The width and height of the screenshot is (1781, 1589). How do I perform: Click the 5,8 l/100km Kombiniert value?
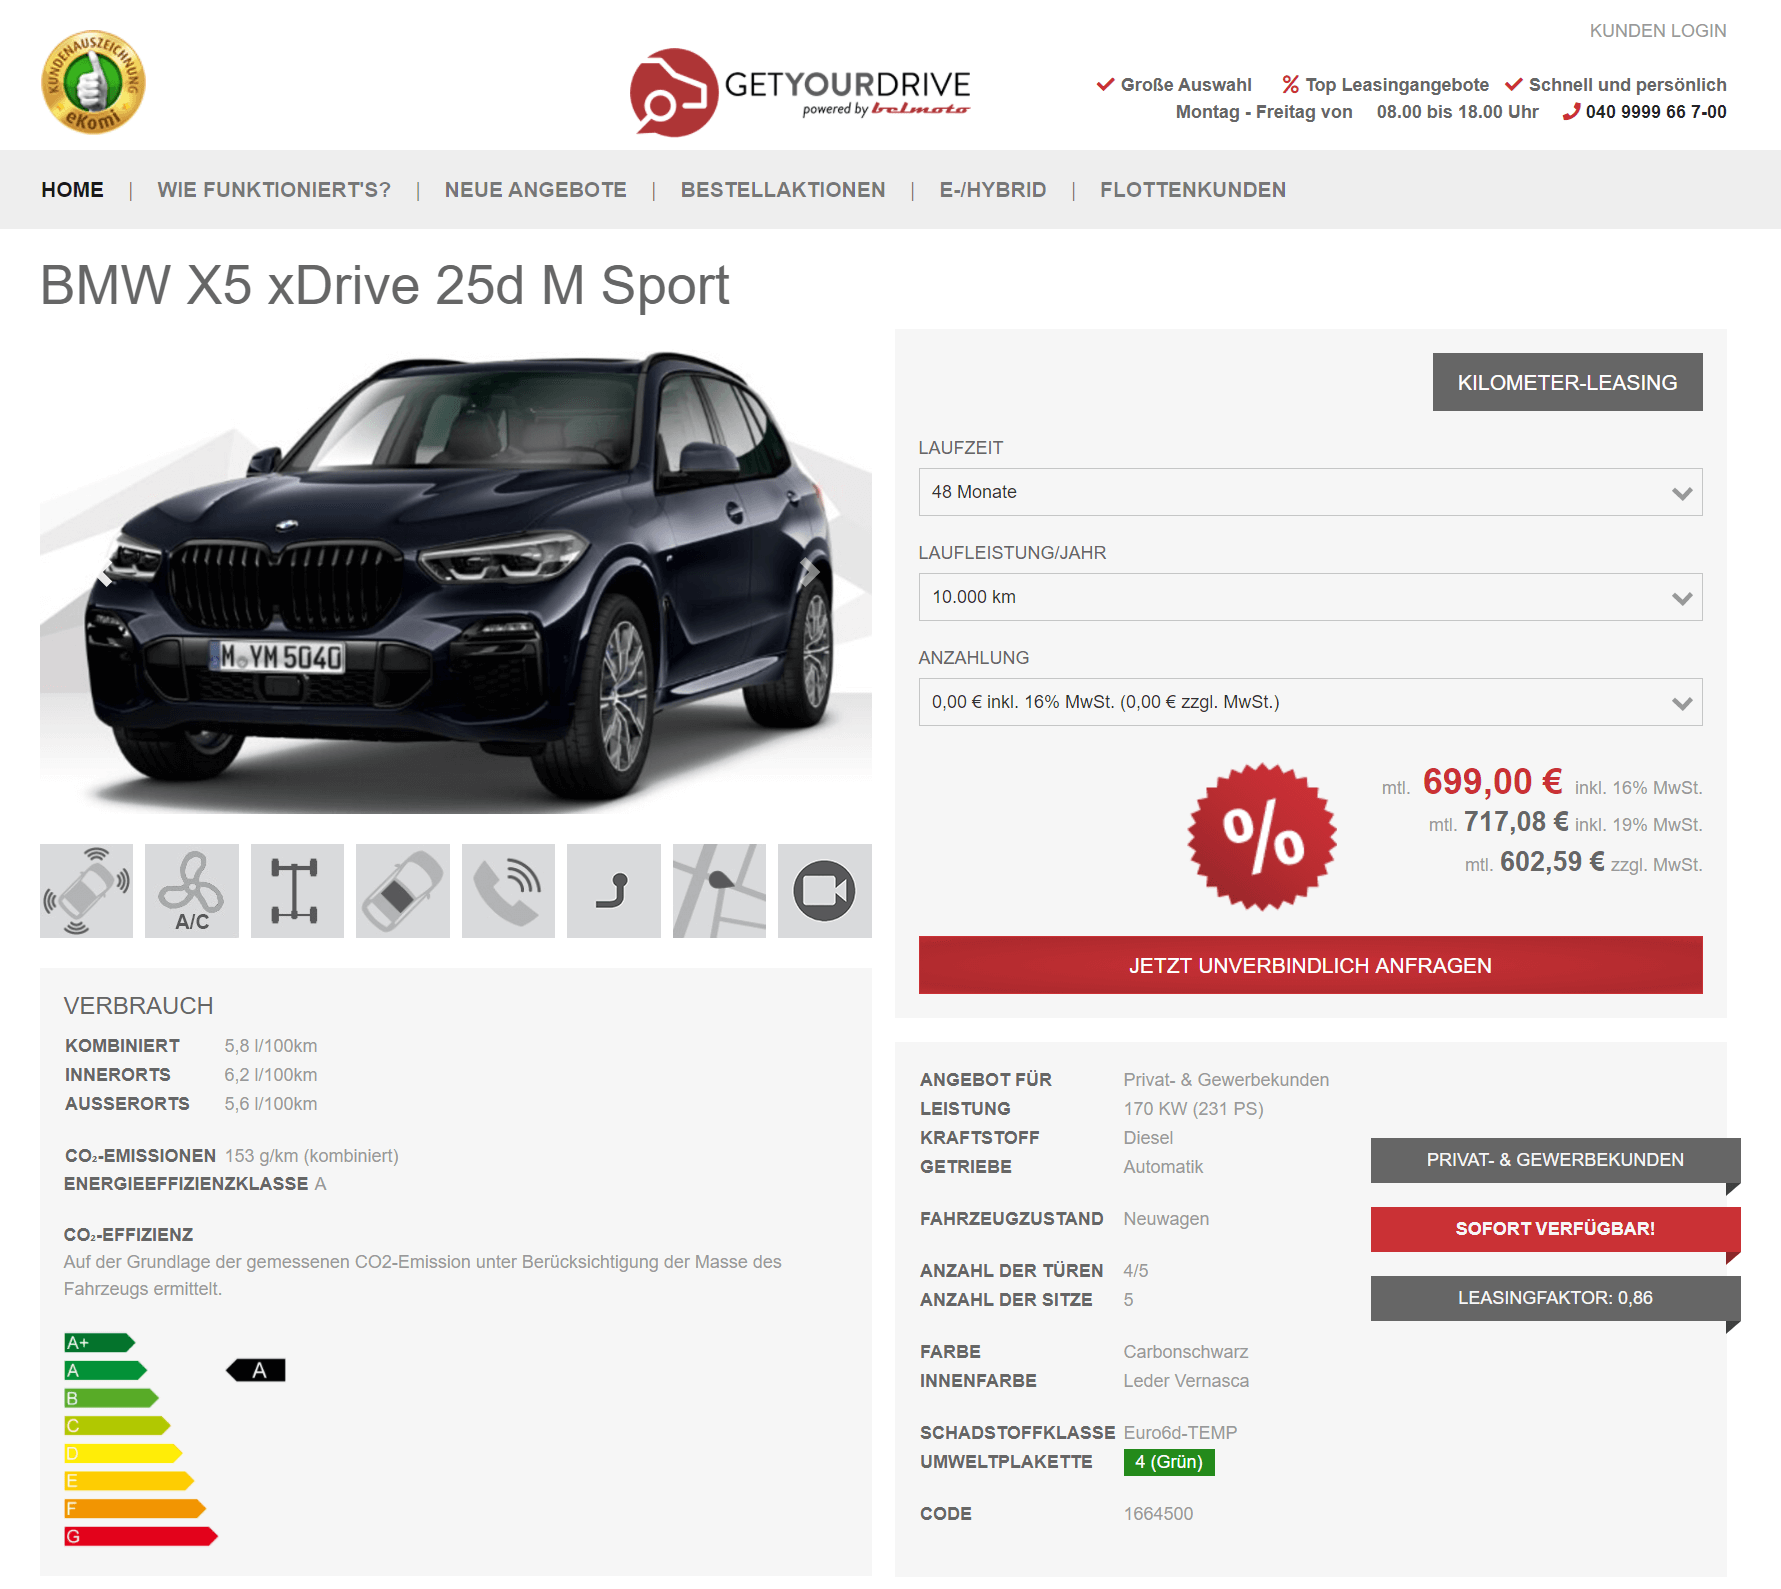[x=270, y=1046]
